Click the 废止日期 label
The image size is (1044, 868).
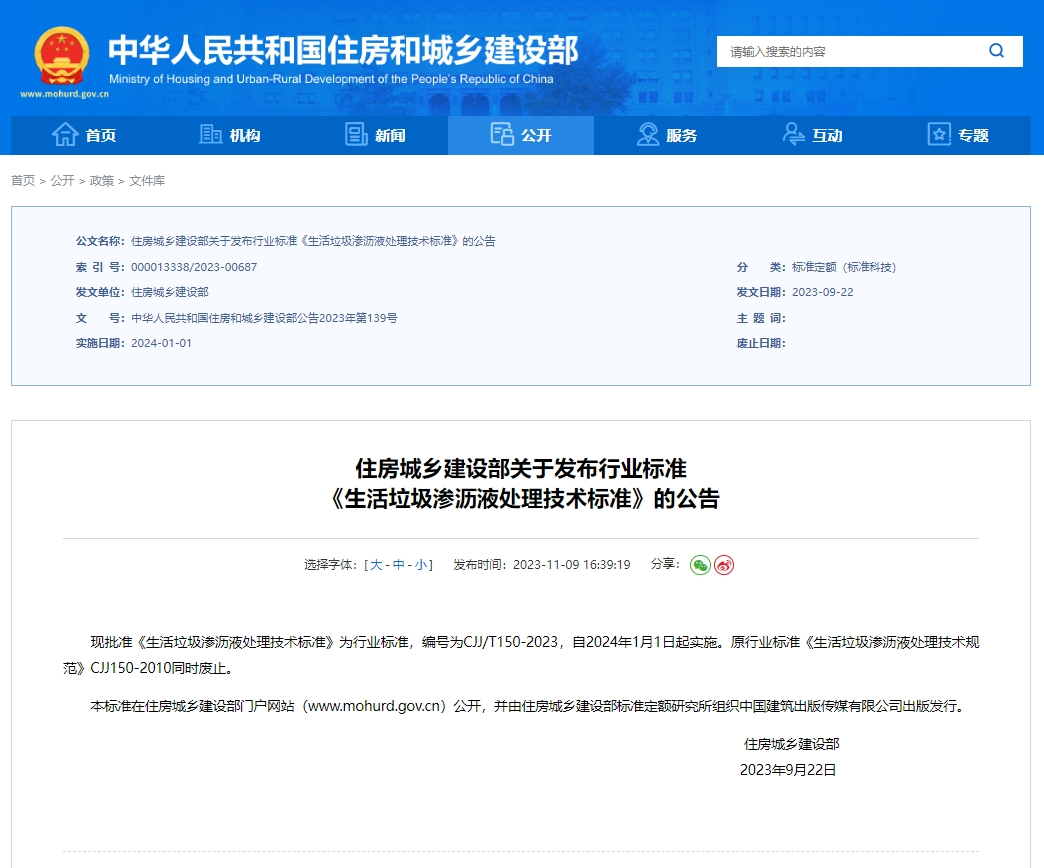761,343
